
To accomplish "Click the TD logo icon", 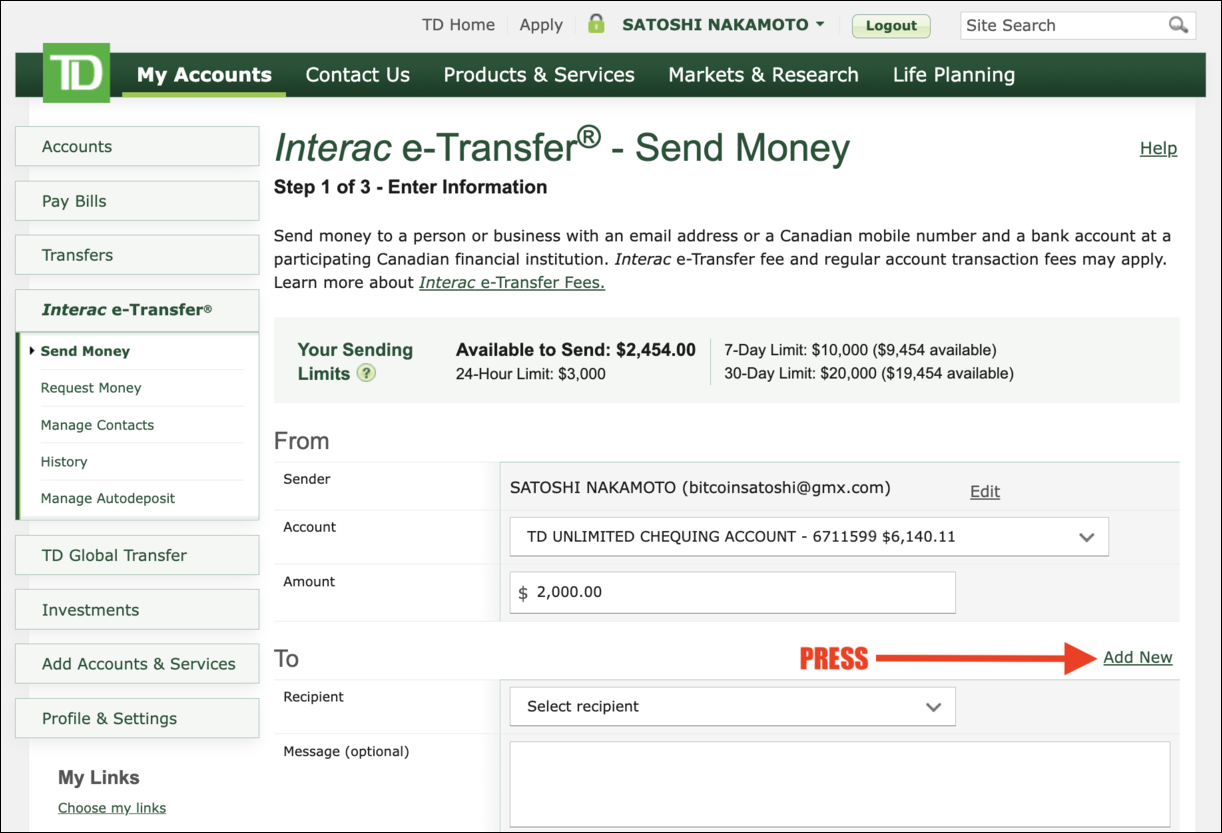I will click(76, 73).
